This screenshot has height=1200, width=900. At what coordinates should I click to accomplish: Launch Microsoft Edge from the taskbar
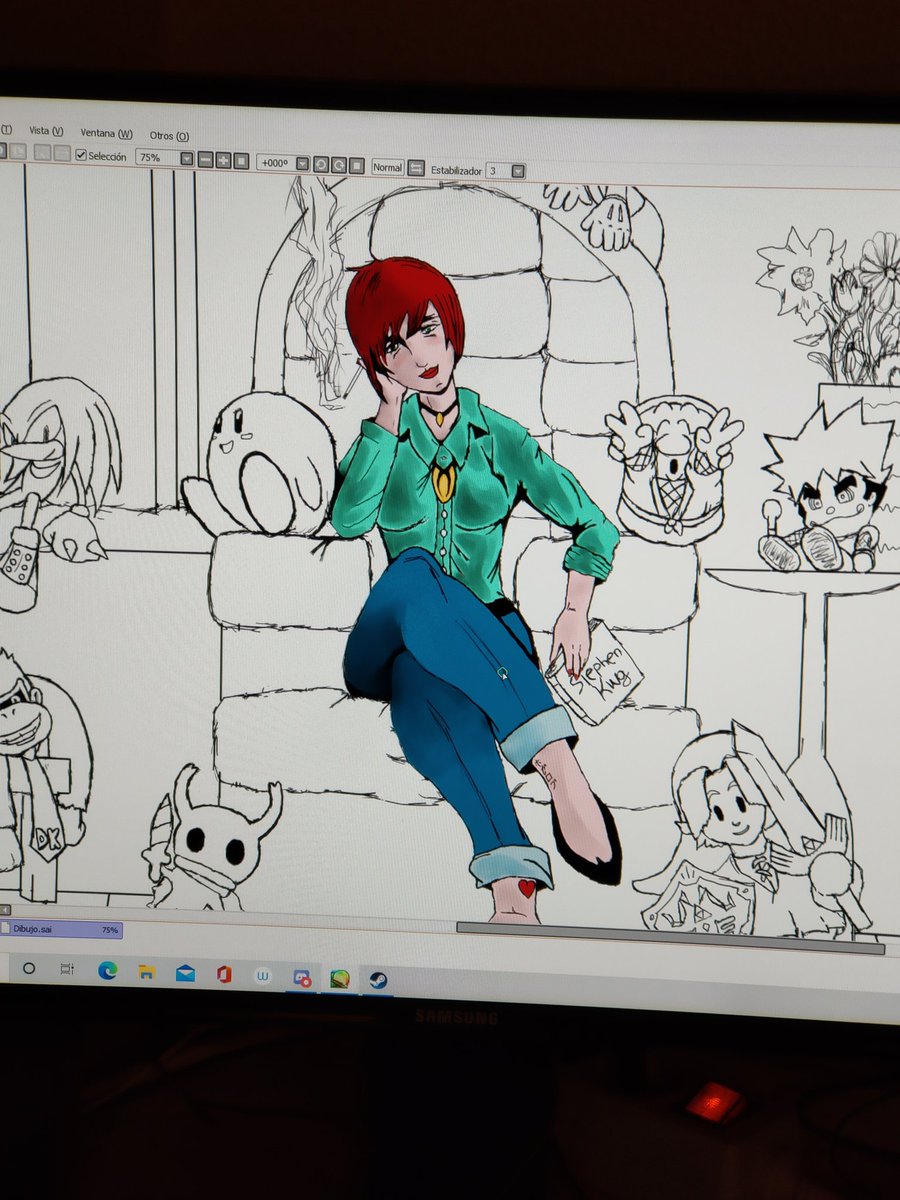tap(107, 971)
